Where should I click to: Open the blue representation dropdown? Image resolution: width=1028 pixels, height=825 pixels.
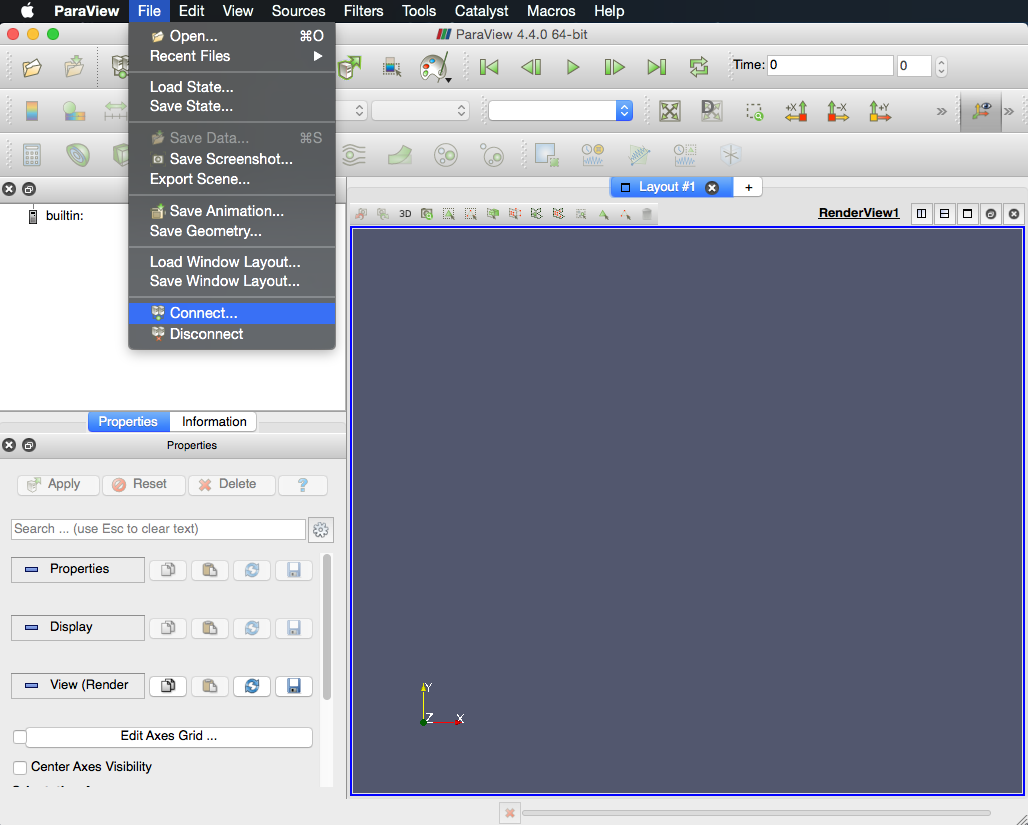[x=560, y=111]
